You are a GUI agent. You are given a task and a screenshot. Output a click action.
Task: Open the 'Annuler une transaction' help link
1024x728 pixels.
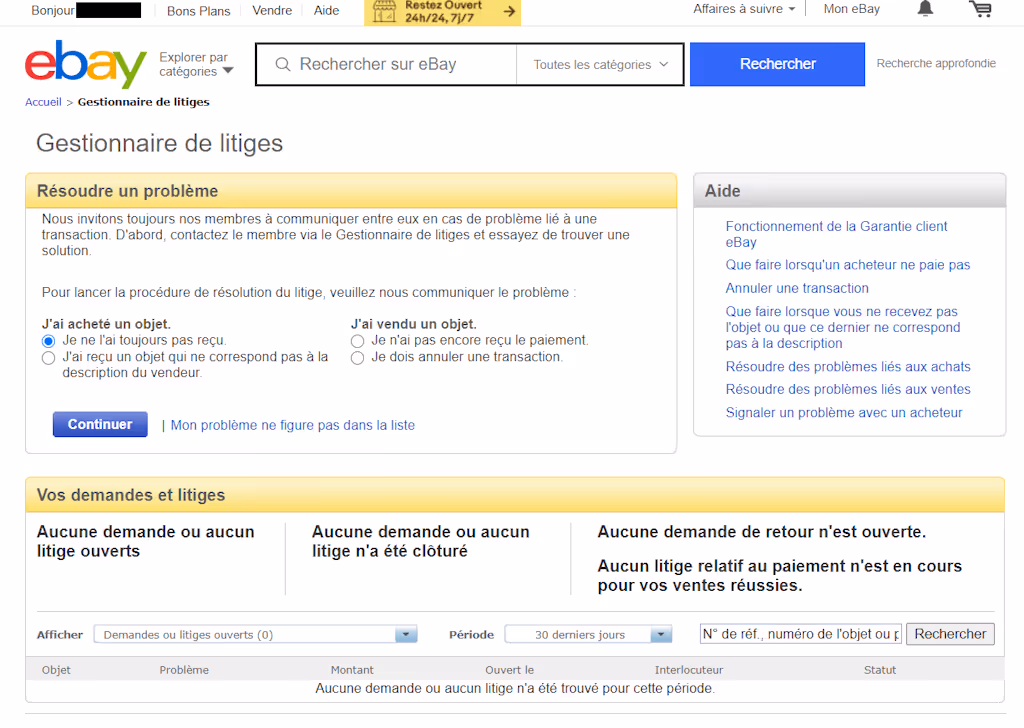(797, 288)
